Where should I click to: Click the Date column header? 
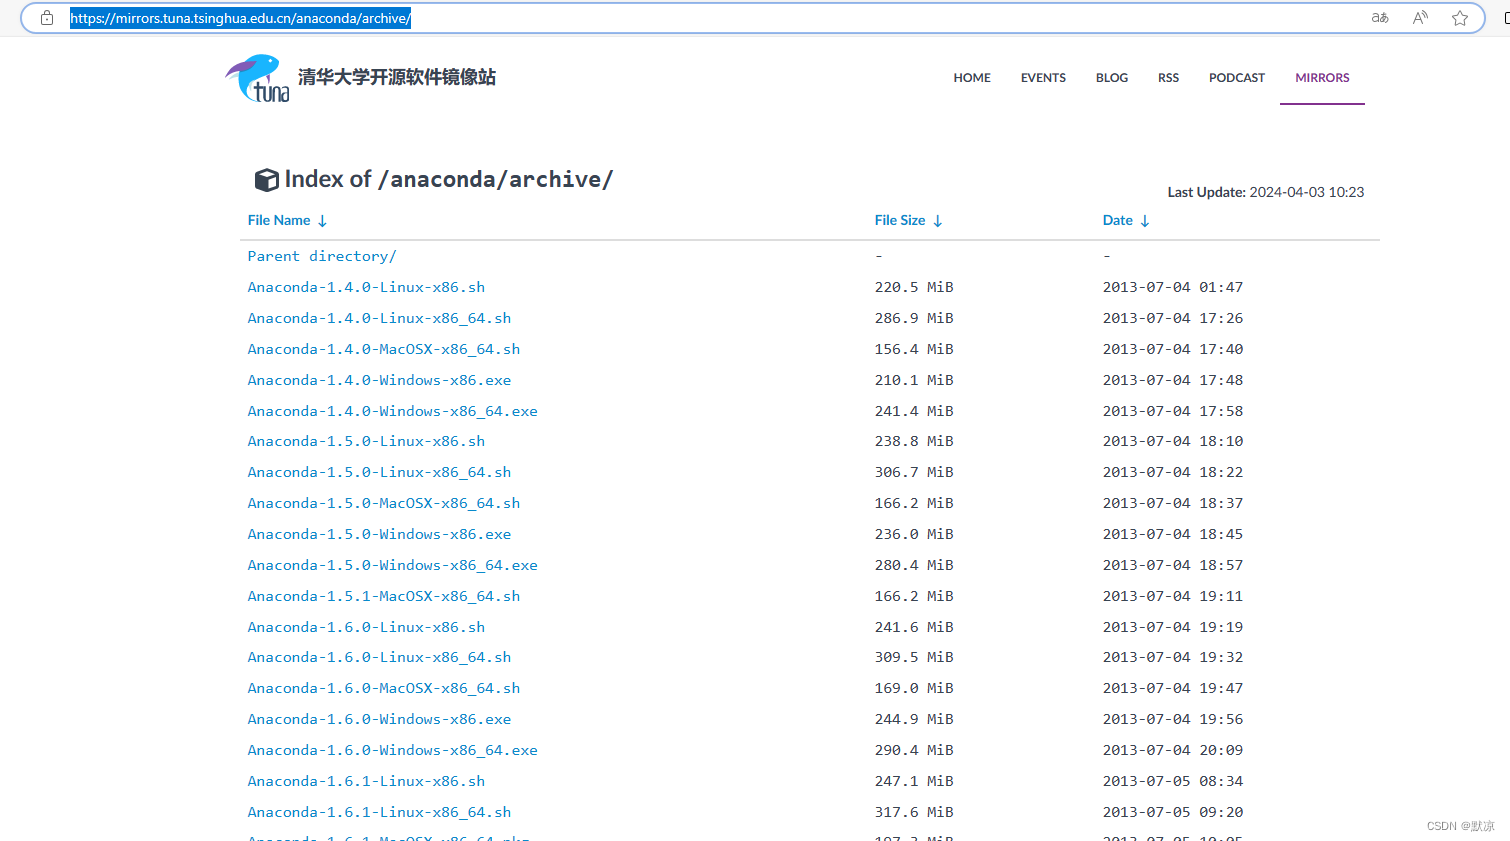coord(1118,221)
